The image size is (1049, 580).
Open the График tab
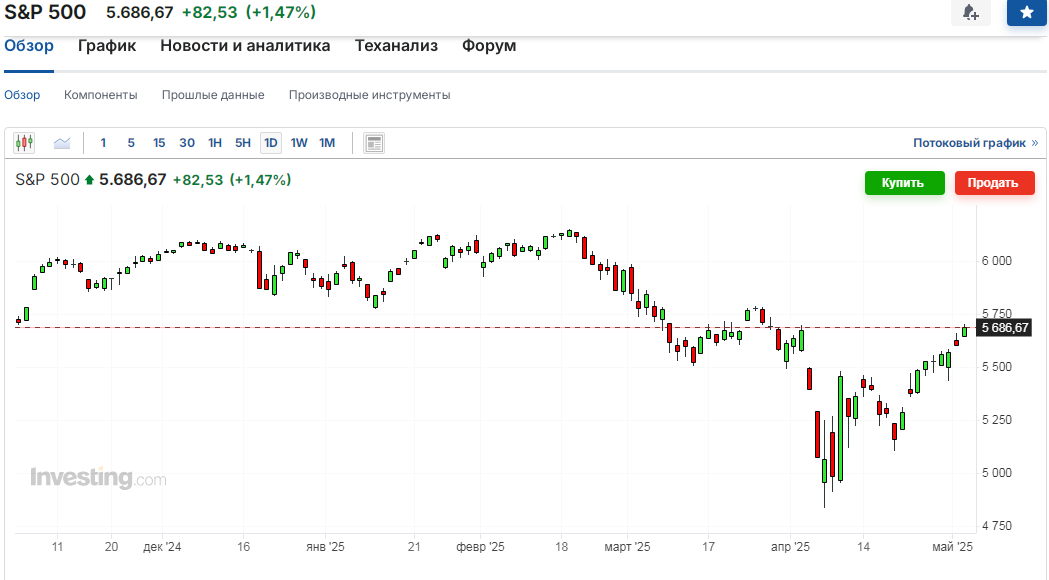107,45
